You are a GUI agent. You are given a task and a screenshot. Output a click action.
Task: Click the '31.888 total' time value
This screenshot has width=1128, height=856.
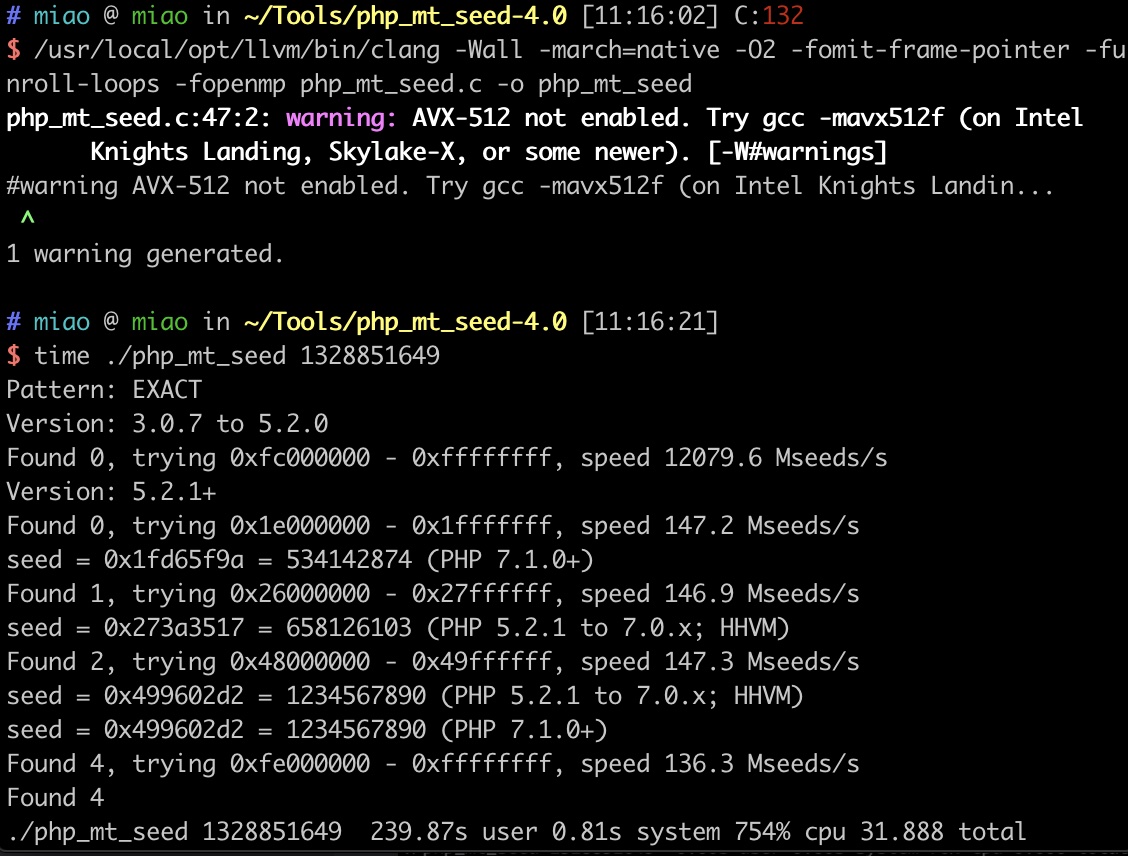pos(943,832)
